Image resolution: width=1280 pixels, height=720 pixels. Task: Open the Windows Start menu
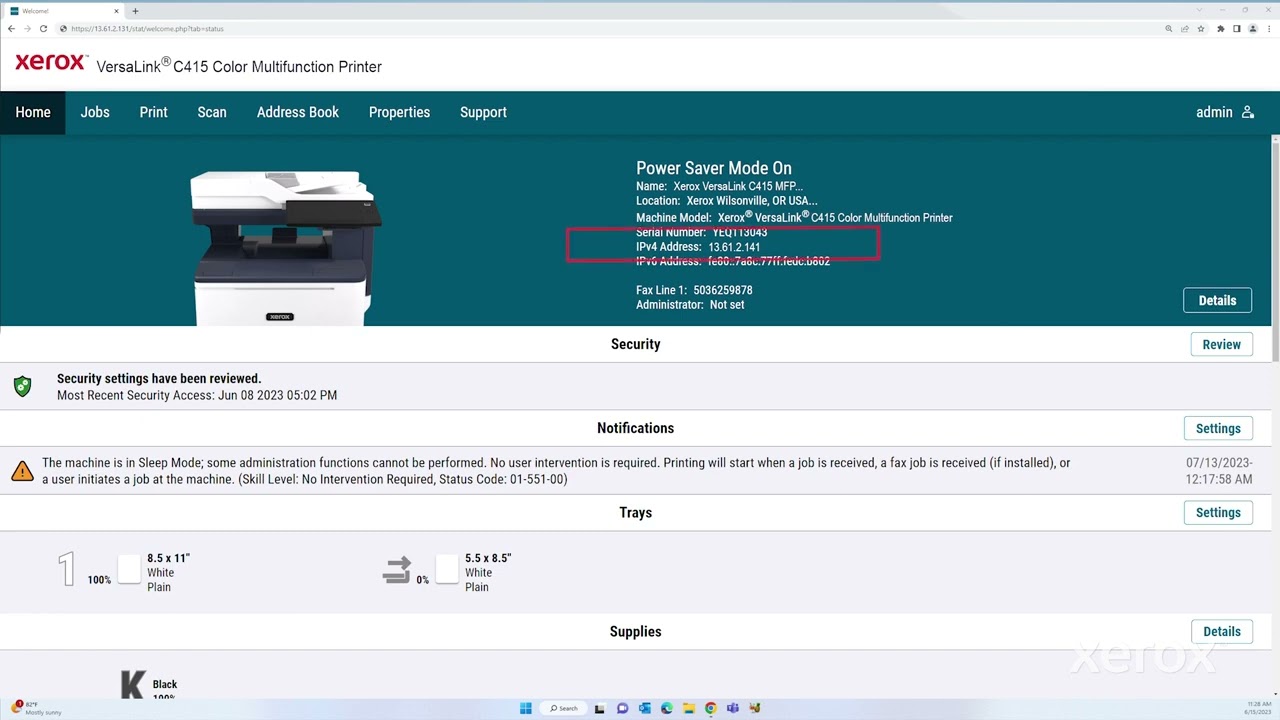[525, 708]
